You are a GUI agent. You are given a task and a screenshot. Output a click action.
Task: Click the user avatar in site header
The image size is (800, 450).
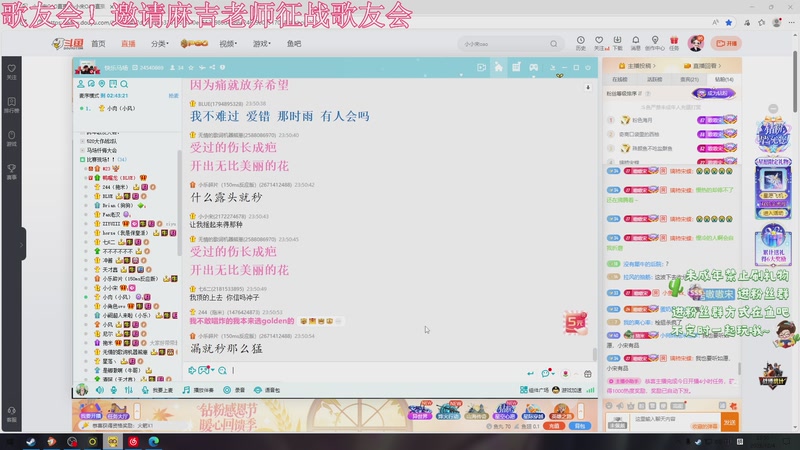point(696,43)
